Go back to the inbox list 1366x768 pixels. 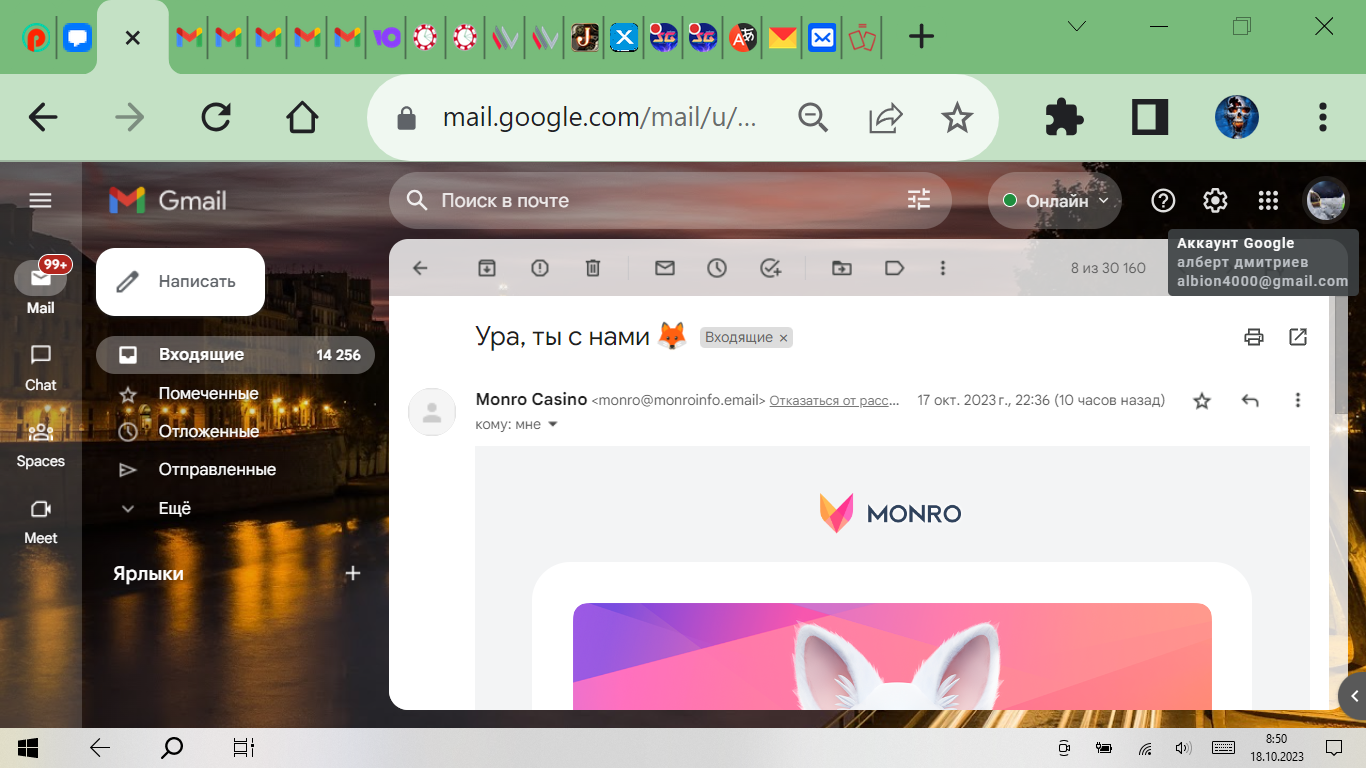pos(420,268)
